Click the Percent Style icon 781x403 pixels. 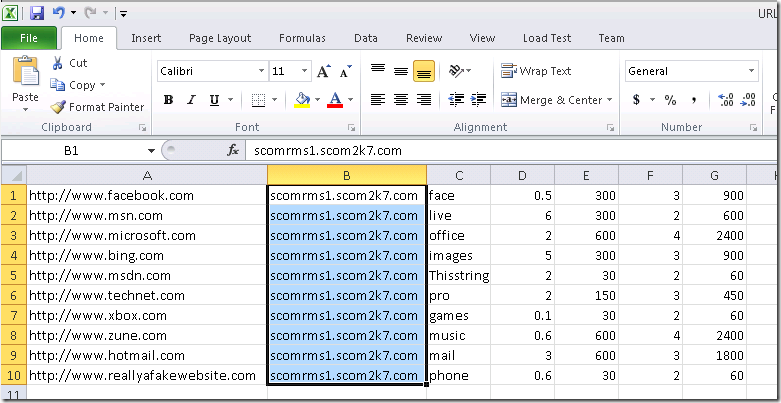pos(670,100)
